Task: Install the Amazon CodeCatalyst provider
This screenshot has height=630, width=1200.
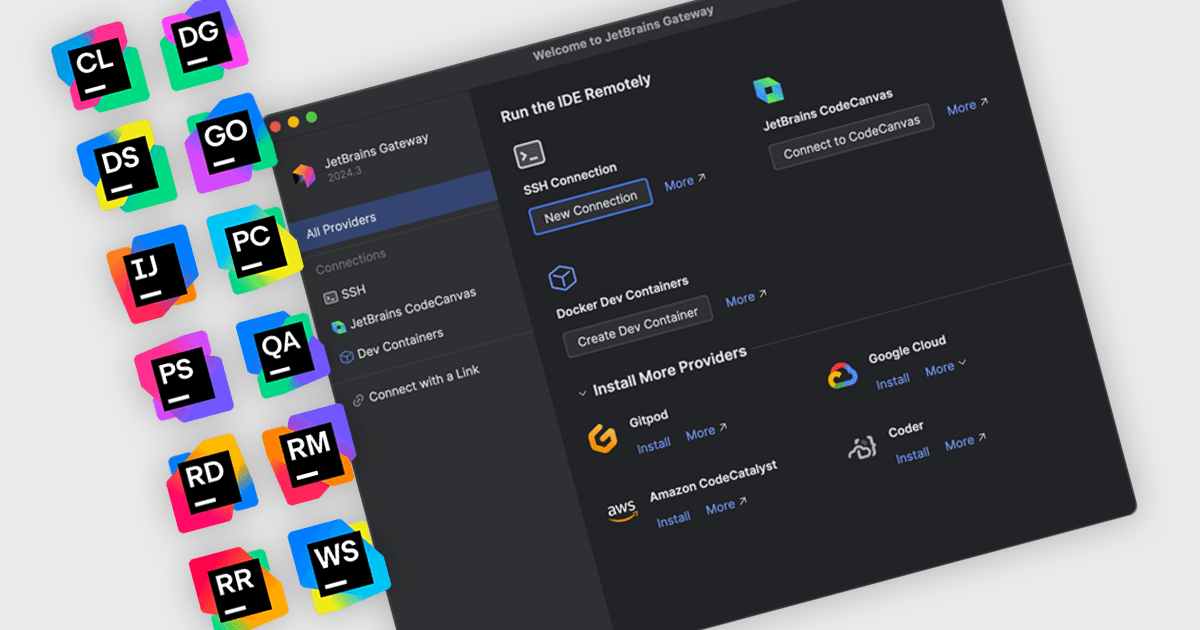Action: (674, 519)
